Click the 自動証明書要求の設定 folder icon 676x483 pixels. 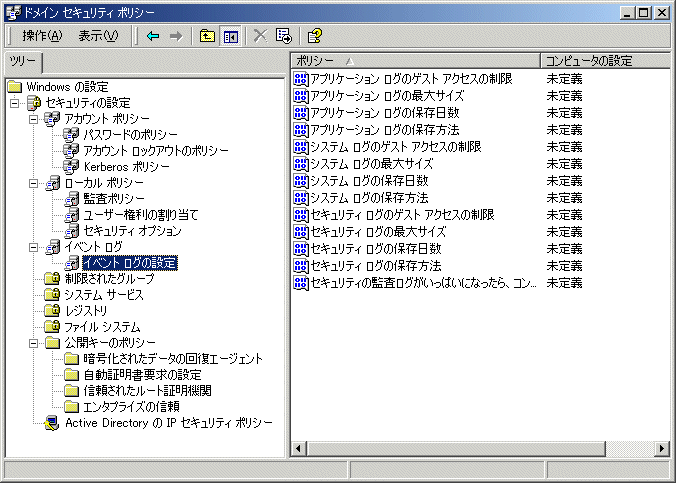point(71,375)
